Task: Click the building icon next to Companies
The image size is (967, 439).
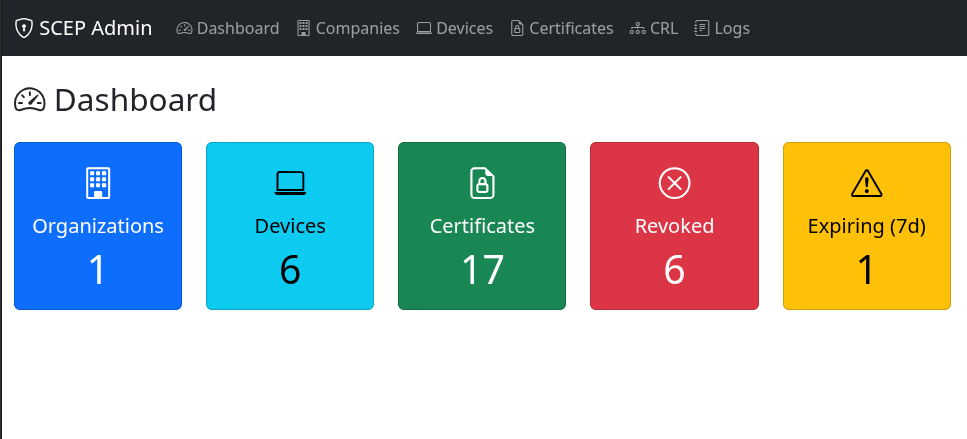Action: [x=304, y=28]
